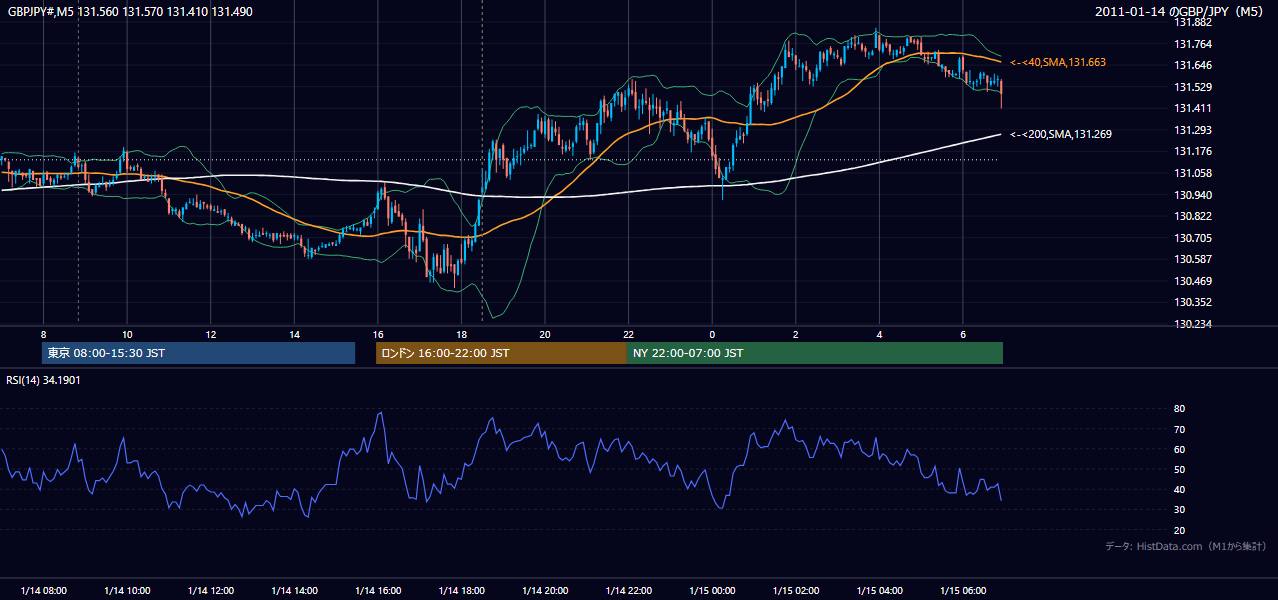This screenshot has width=1278, height=600.
Task: Click price axis value 130.469
Action: pyautogui.click(x=1192, y=281)
